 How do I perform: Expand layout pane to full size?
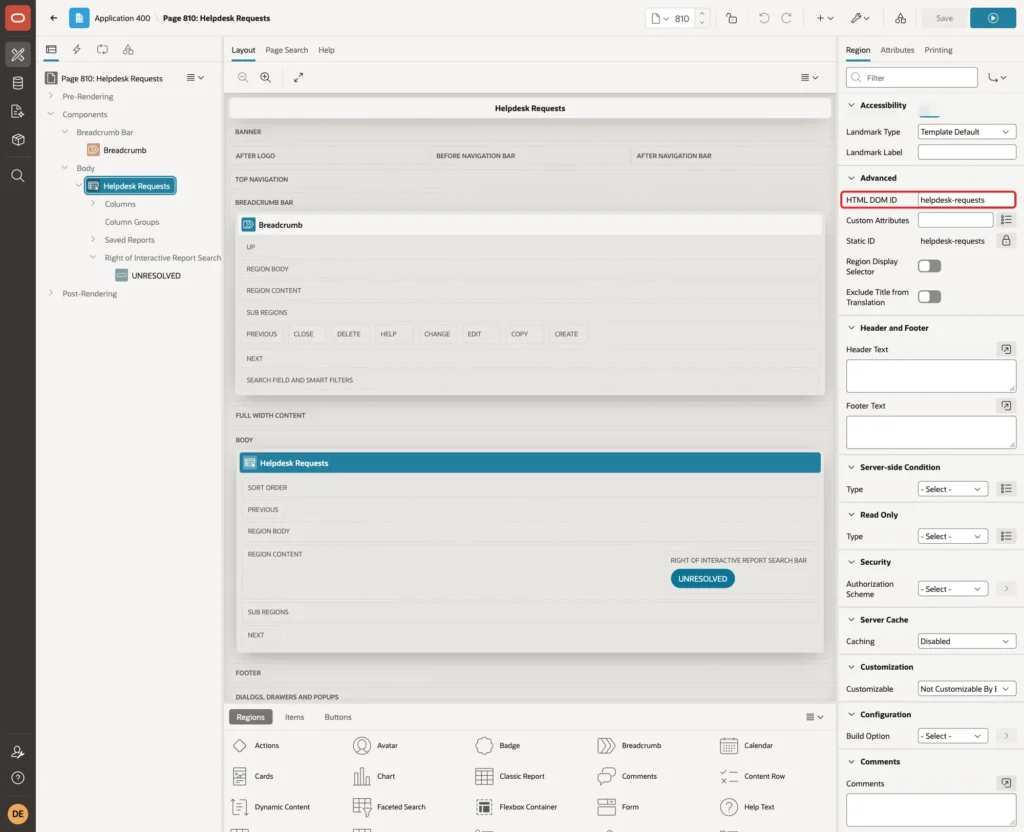[298, 78]
